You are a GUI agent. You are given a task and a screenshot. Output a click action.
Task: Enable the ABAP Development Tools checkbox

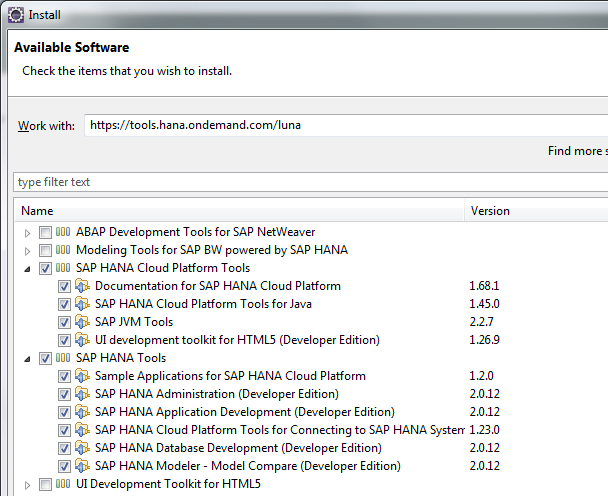click(45, 232)
